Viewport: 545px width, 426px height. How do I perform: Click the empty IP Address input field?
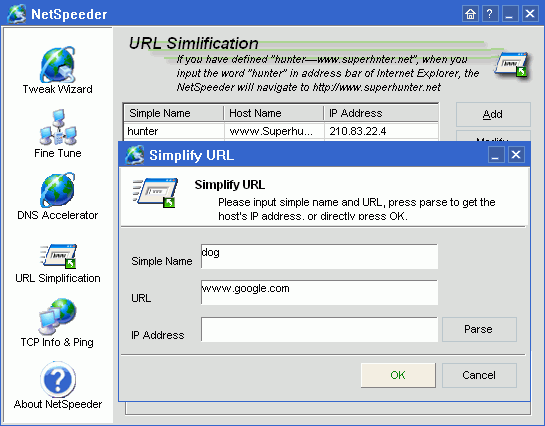pos(319,329)
